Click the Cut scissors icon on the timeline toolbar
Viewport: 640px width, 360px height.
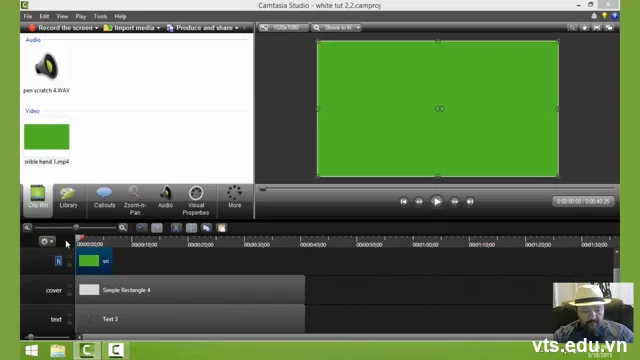click(176, 228)
